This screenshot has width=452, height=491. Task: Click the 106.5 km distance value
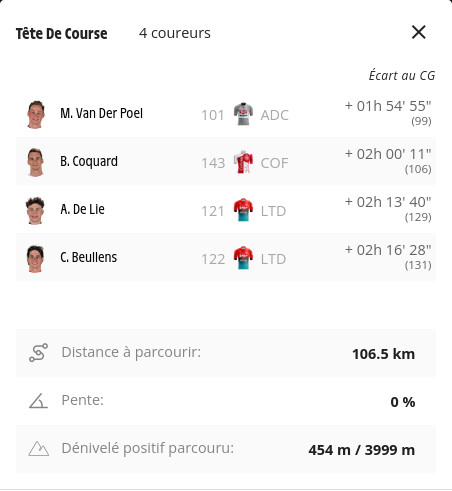click(384, 354)
